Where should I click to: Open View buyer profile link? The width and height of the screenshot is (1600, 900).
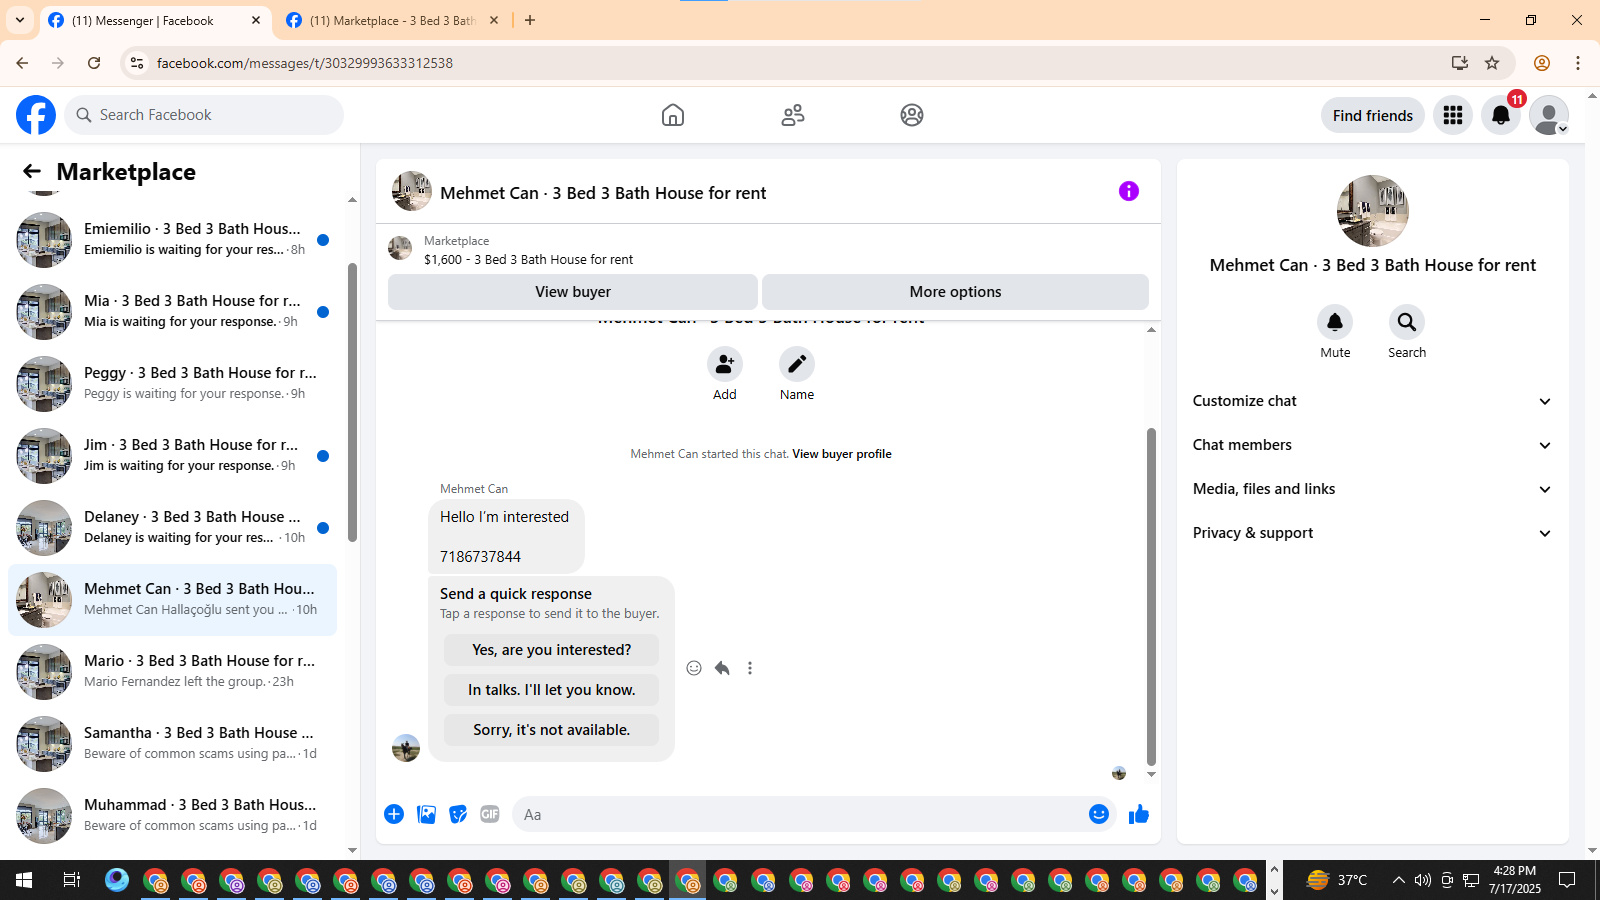point(842,454)
